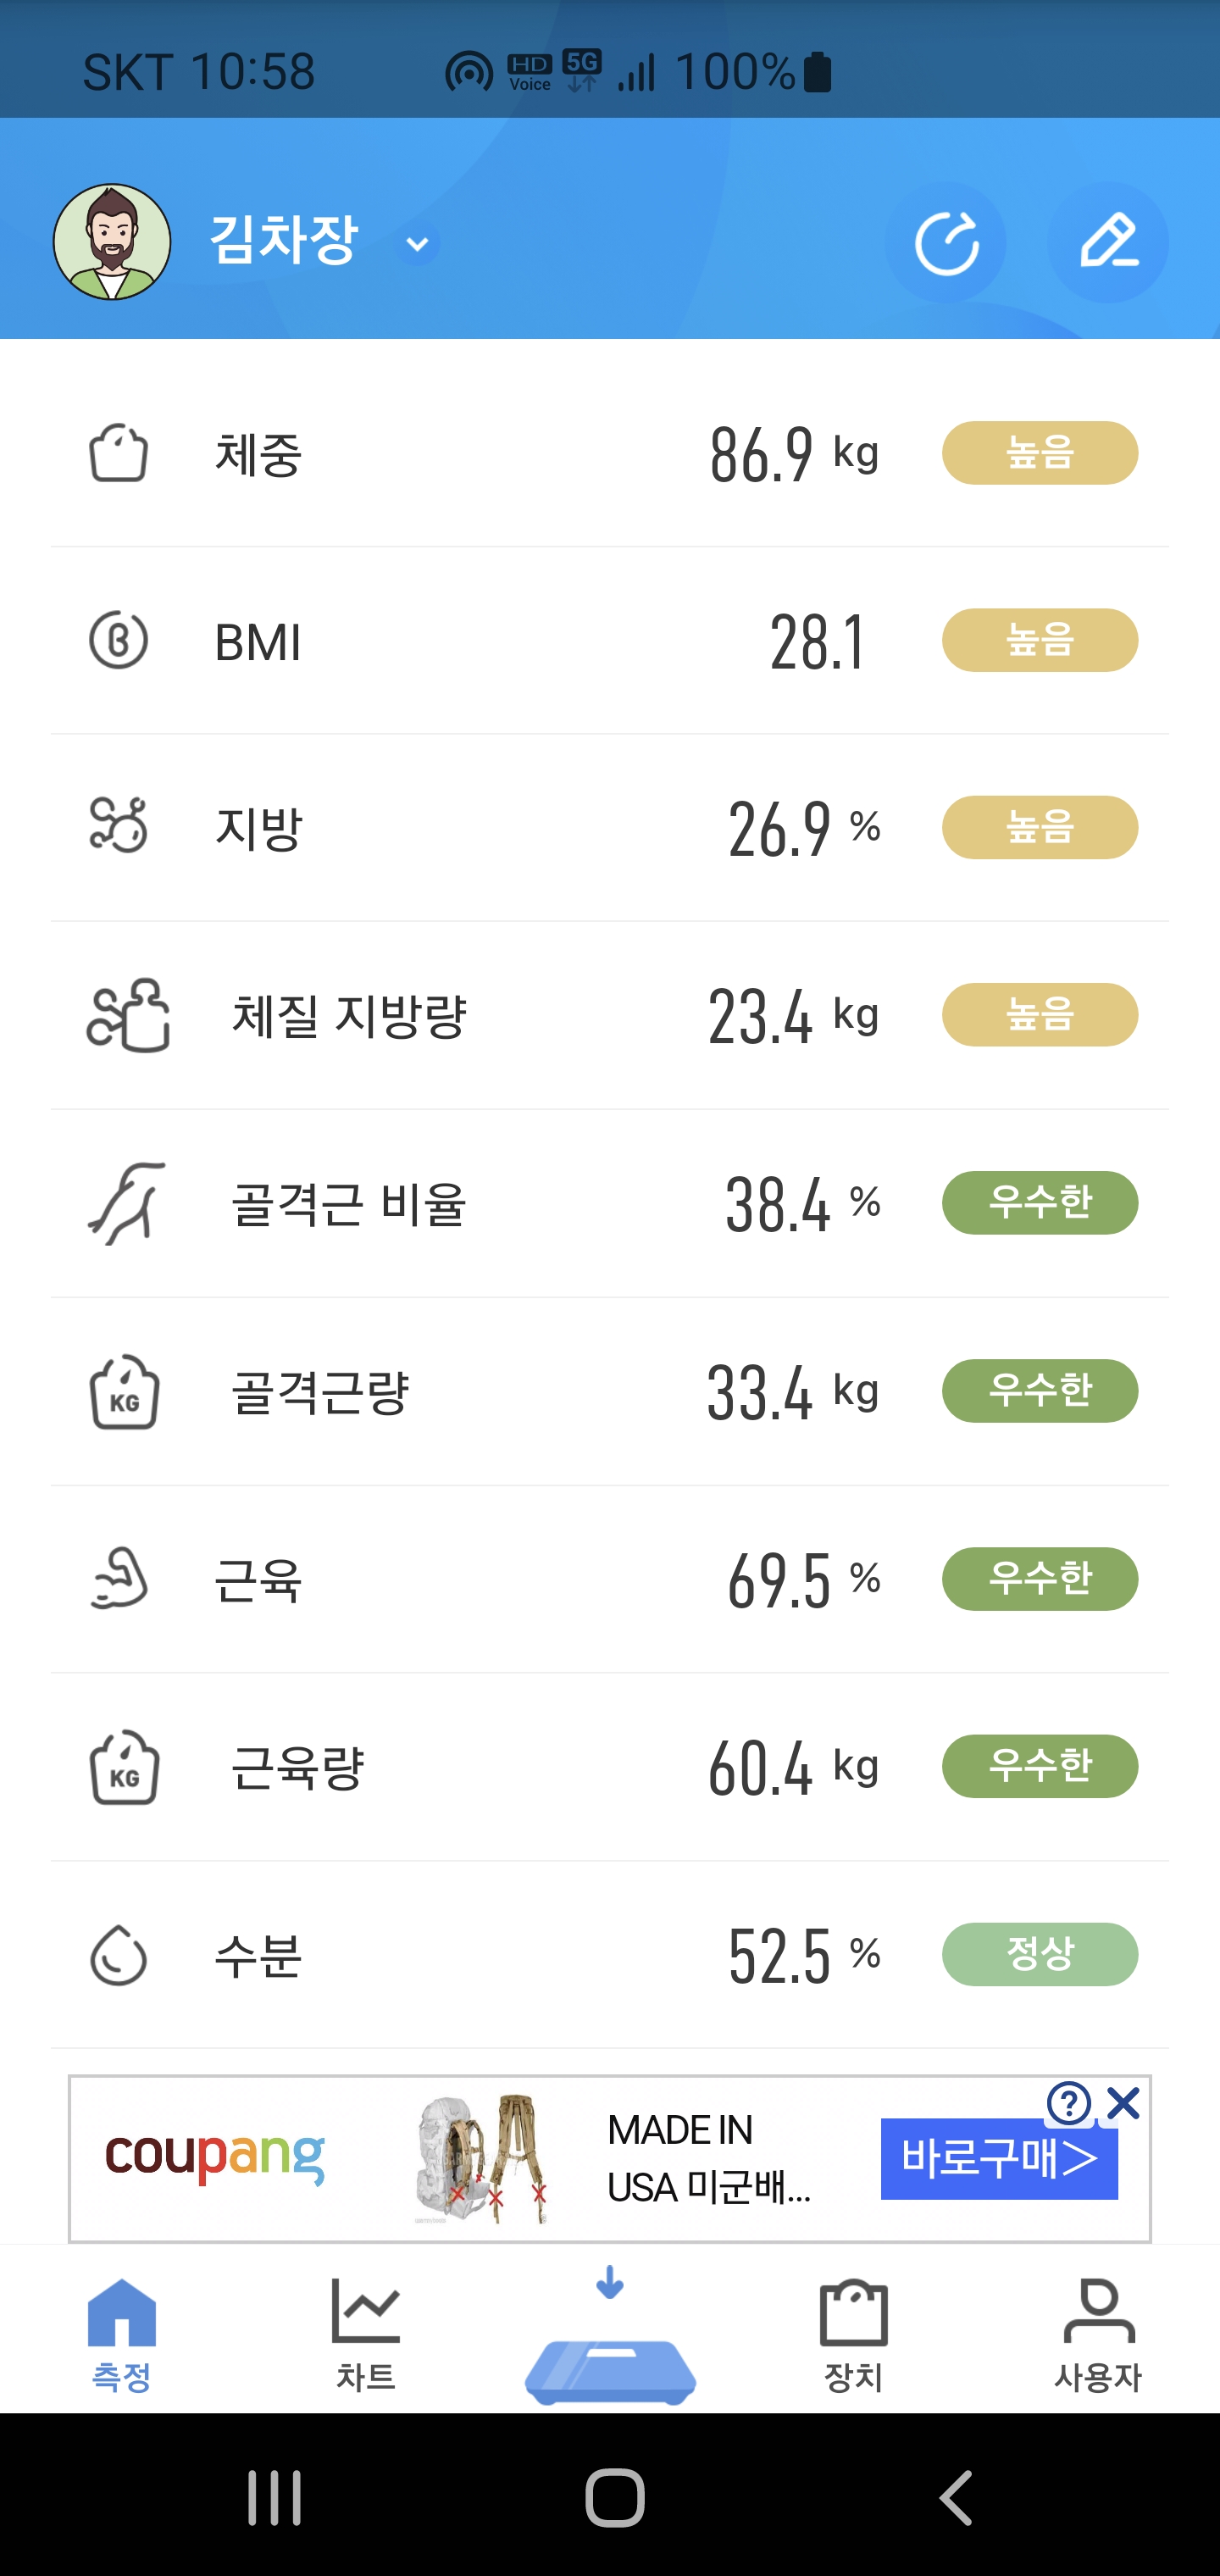
Task: Expand the user dropdown next to 김차장
Action: (x=418, y=244)
